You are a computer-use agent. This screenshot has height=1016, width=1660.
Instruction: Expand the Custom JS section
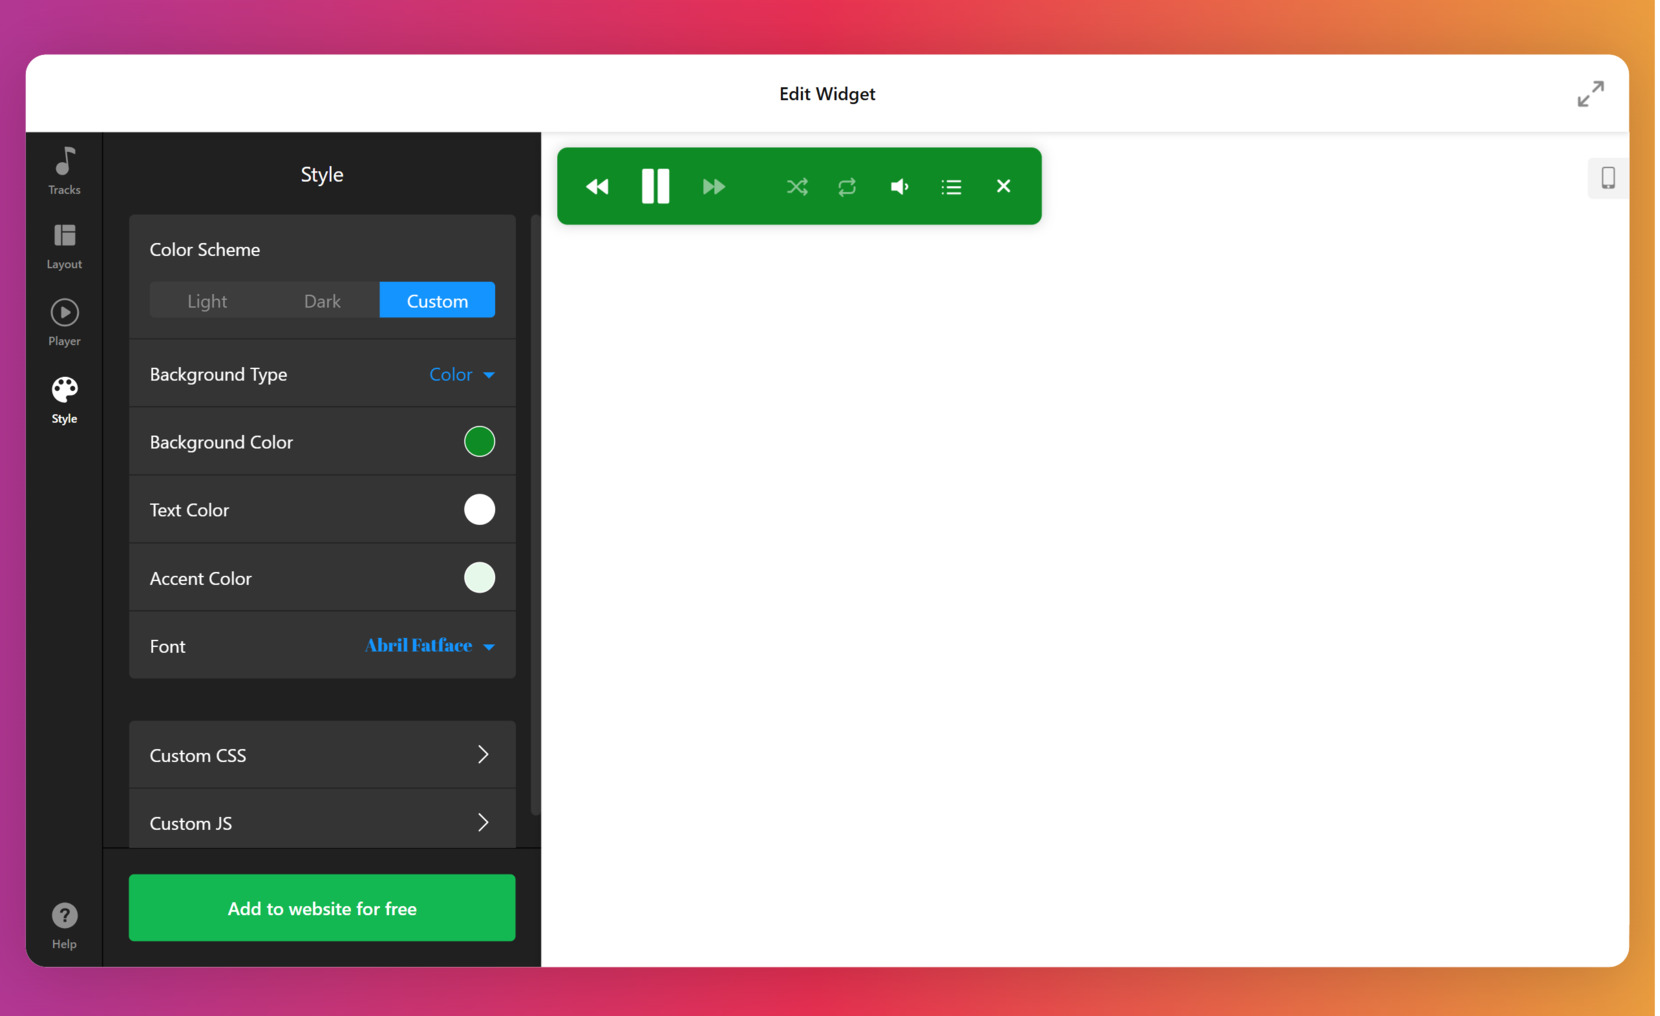pos(321,822)
